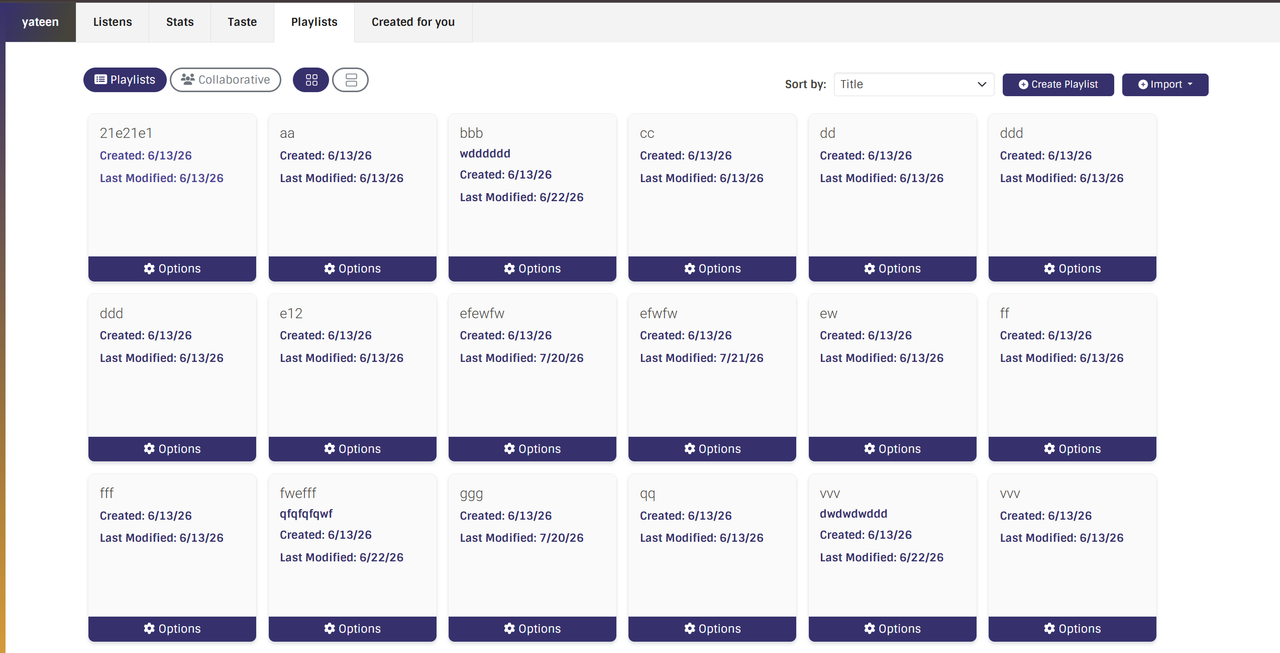Open the bbb playlist title
This screenshot has height=653, width=1280.
[471, 133]
